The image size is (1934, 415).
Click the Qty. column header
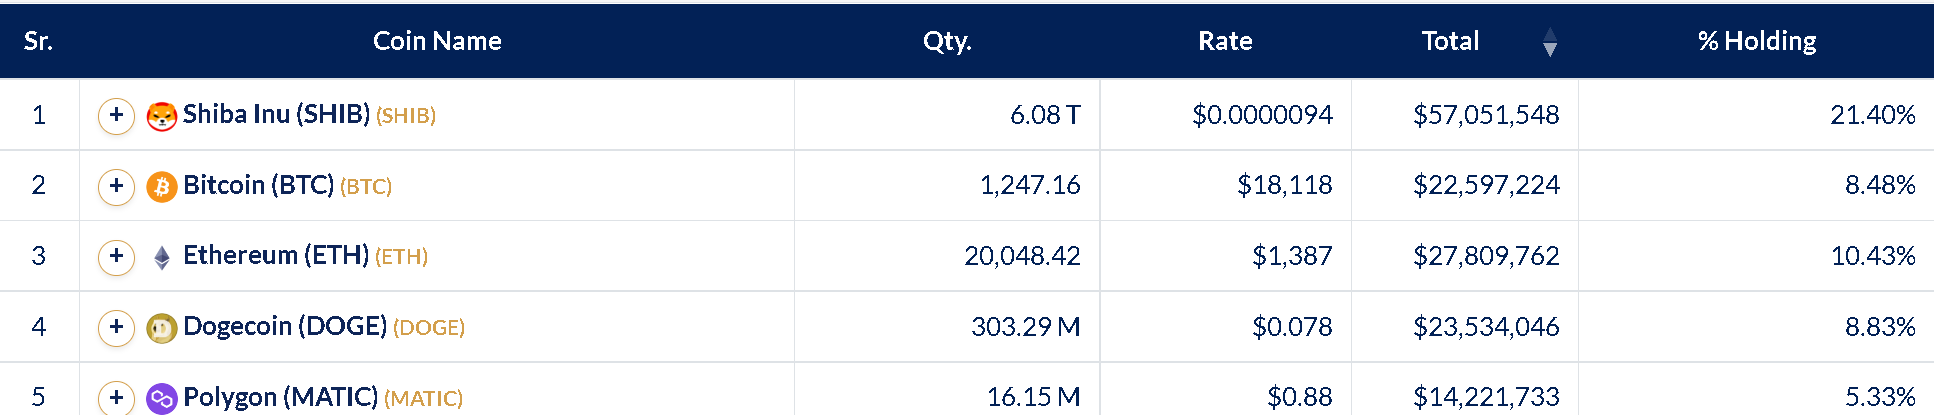[947, 41]
